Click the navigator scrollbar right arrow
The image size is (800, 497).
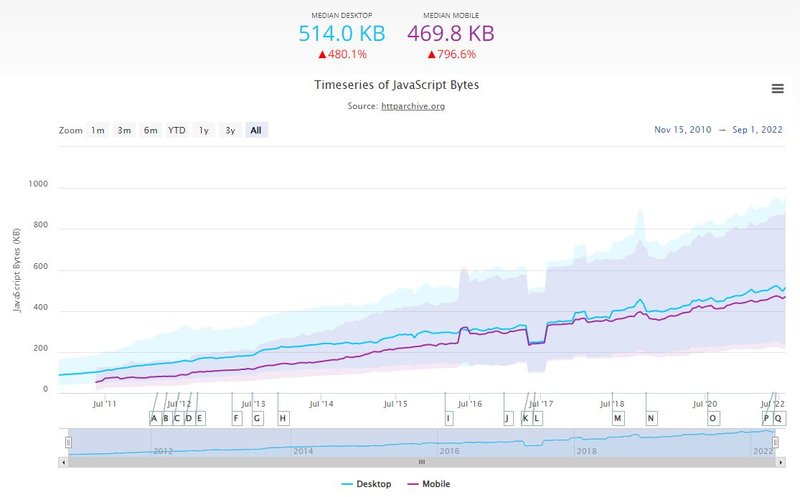pyautogui.click(x=781, y=462)
